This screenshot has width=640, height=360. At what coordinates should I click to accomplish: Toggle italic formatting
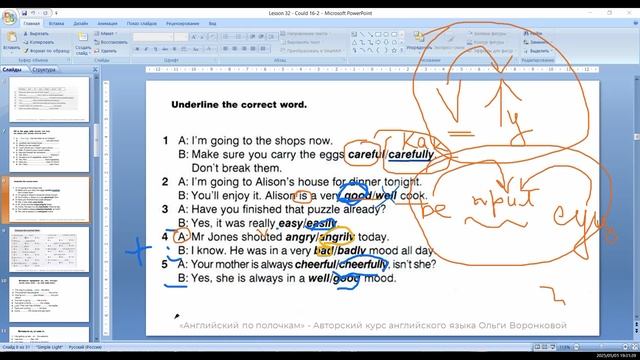146,49
